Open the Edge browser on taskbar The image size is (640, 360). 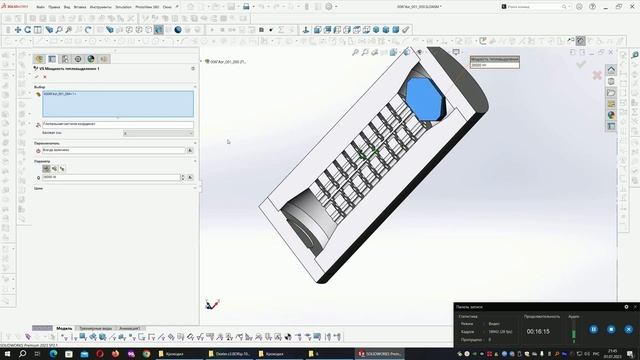coord(53,354)
